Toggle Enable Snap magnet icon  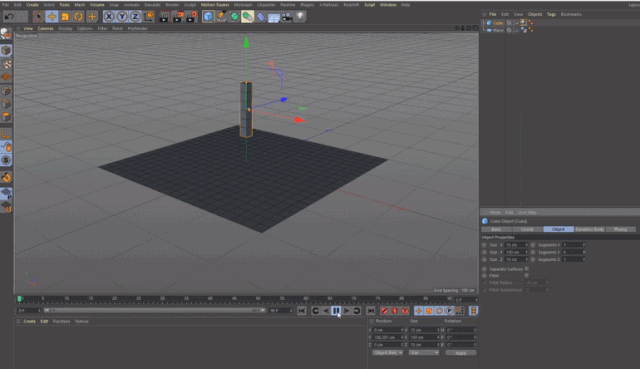tap(6, 178)
